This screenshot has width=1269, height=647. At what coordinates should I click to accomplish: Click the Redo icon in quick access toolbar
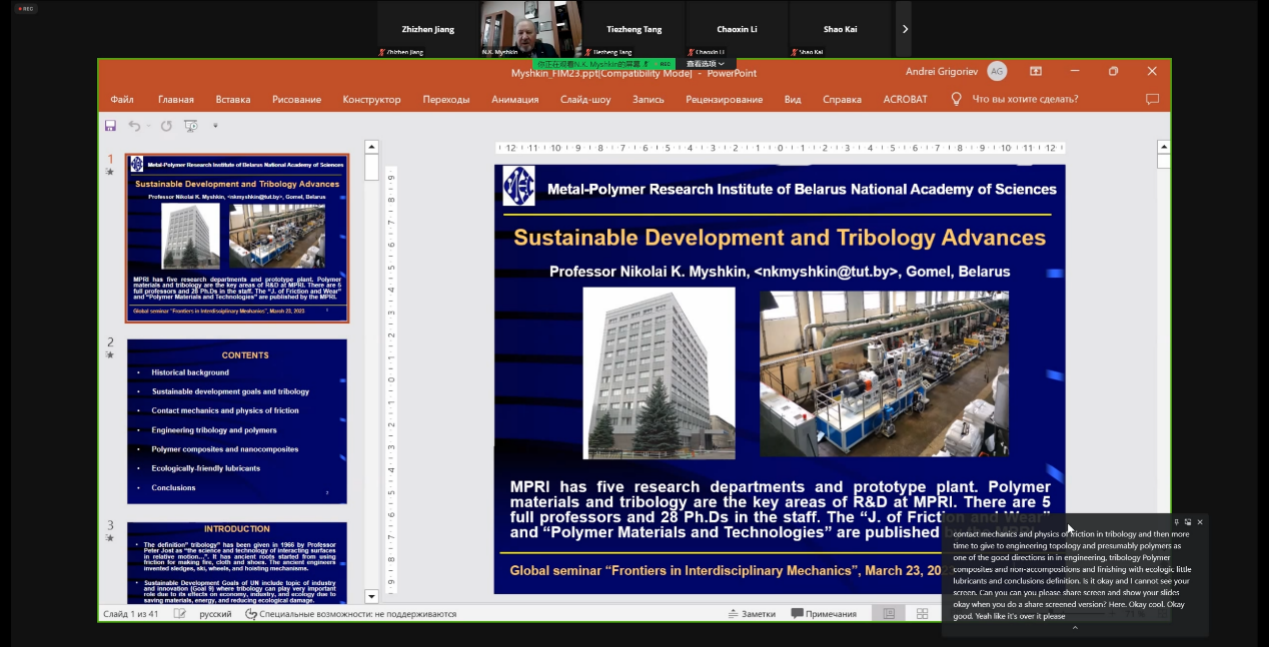(166, 126)
